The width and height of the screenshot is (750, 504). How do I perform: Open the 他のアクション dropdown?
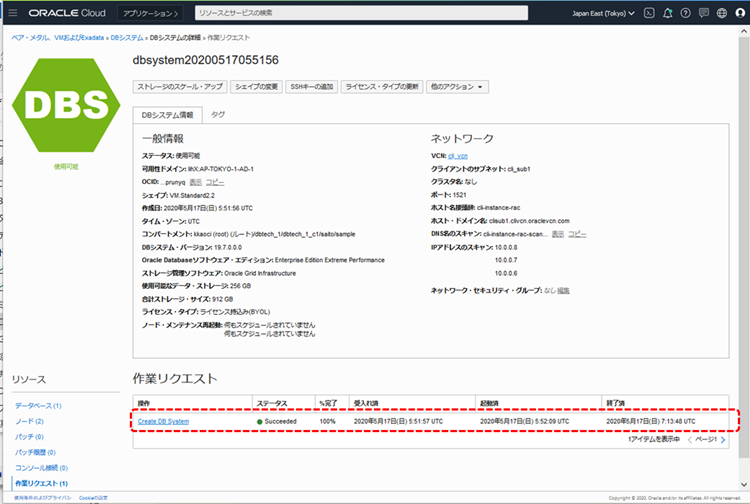click(459, 87)
